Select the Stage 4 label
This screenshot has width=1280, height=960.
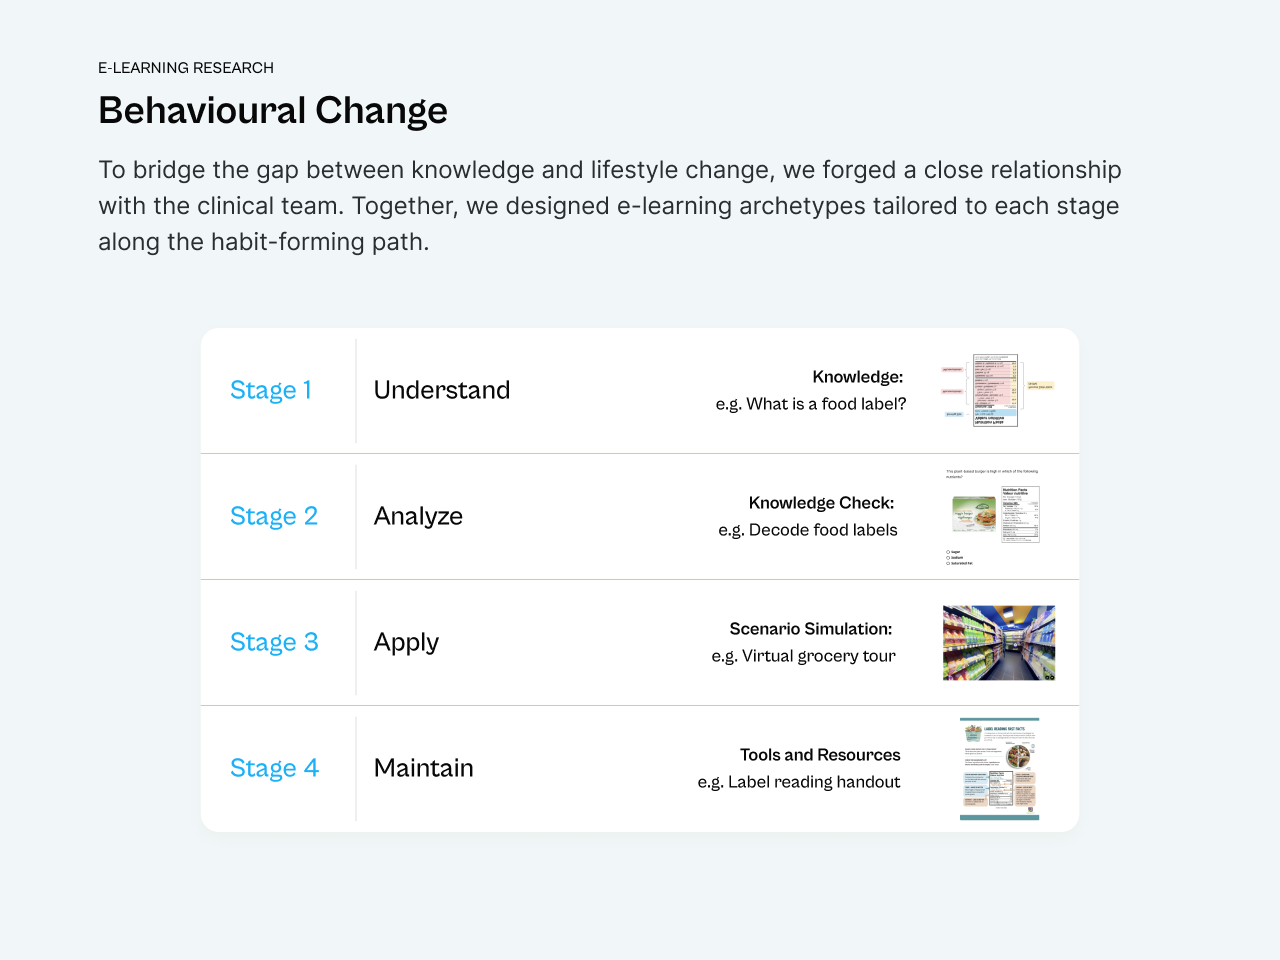[x=274, y=768]
